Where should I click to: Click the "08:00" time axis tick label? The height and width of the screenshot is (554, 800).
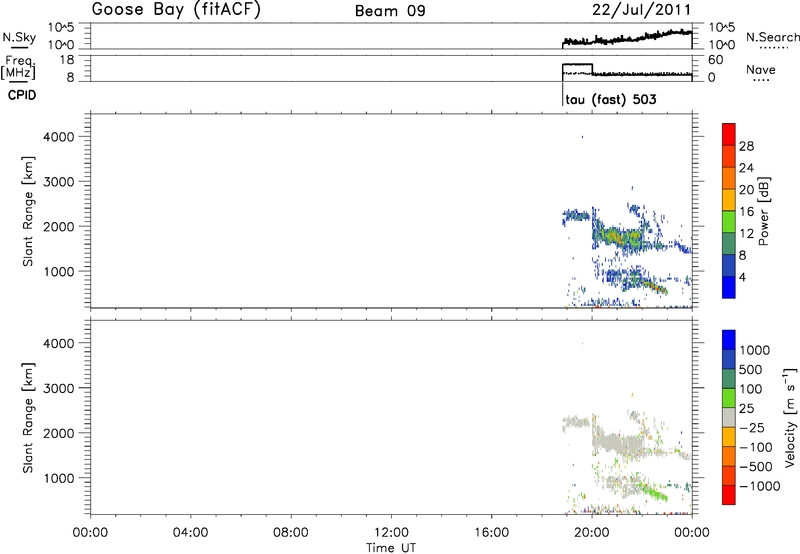291,533
